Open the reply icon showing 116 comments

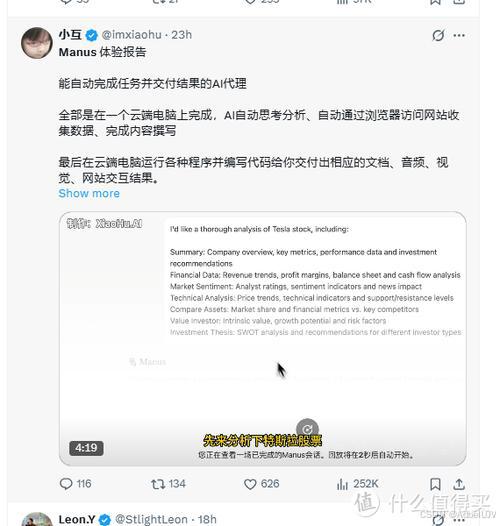point(66,484)
